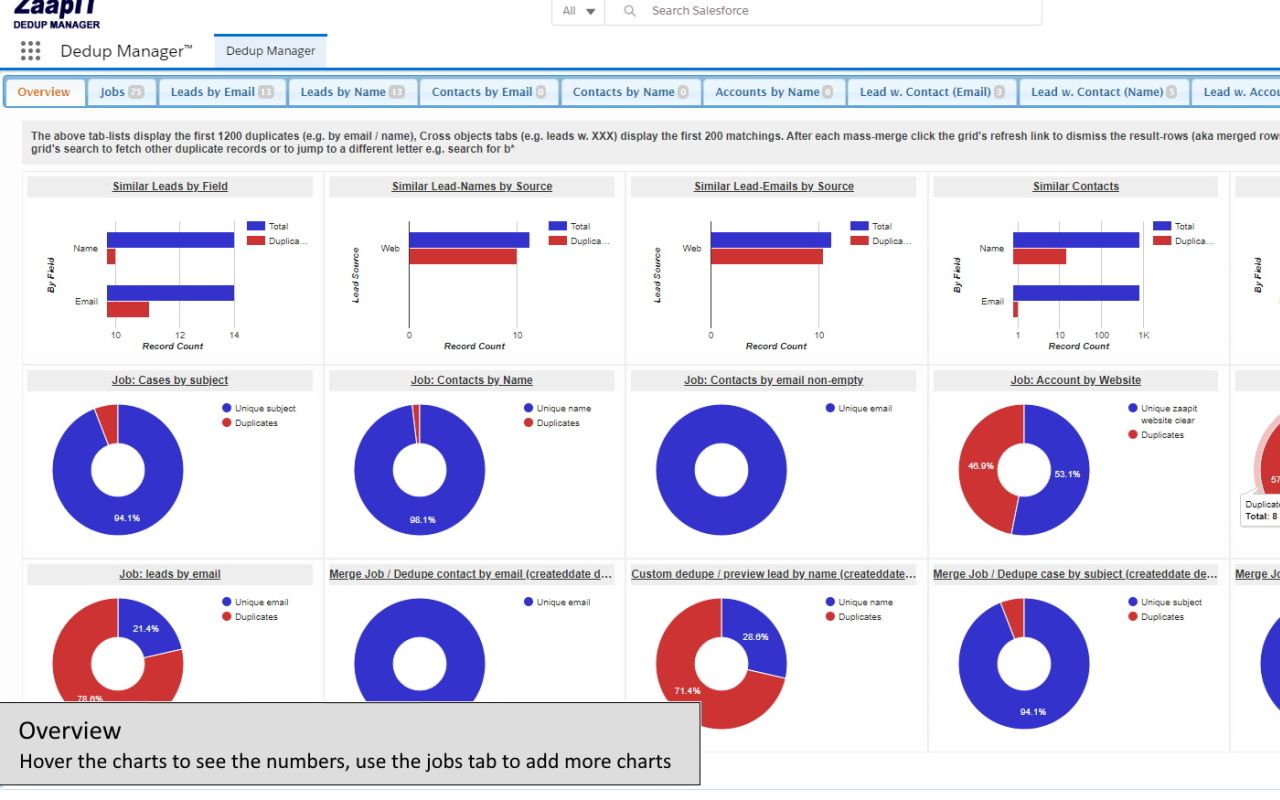Switch to the Leads by Email tab
The image size is (1280, 800).
221,92
